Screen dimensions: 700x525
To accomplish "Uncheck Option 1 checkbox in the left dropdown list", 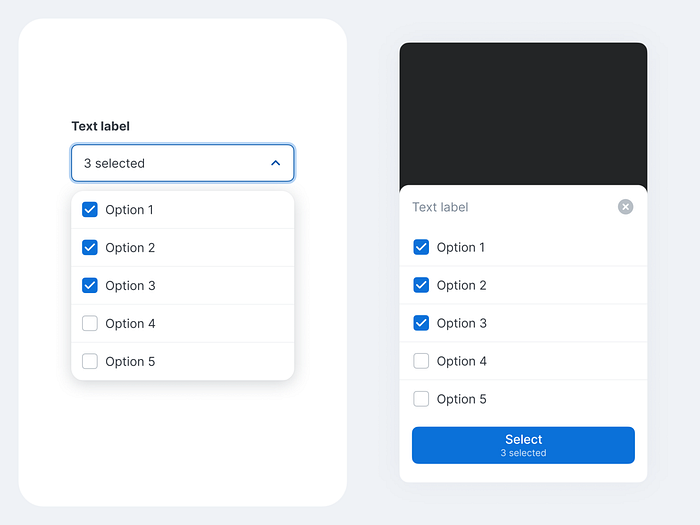I will (x=90, y=210).
